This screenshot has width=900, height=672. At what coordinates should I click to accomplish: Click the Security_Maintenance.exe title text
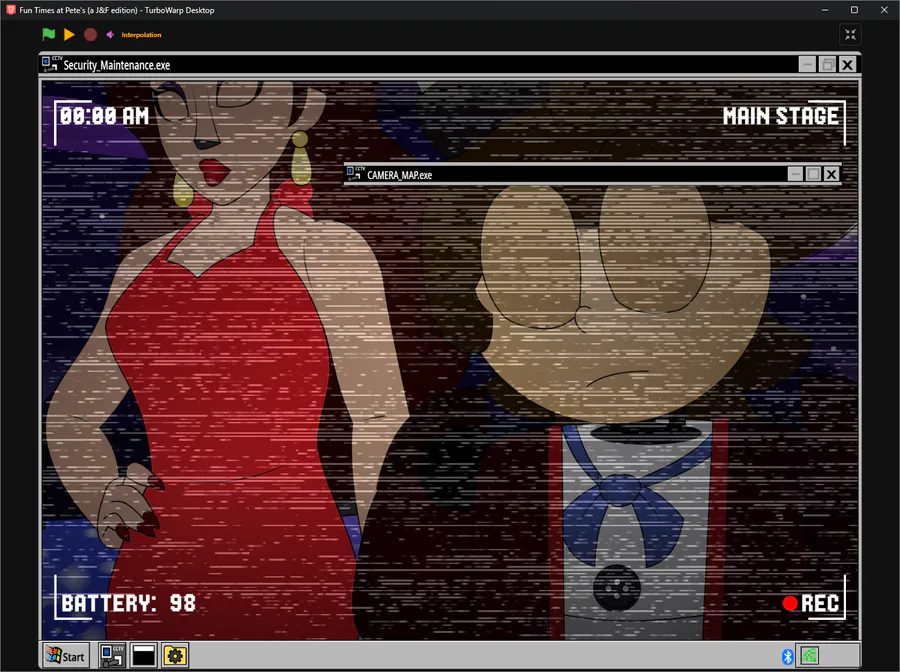(117, 65)
